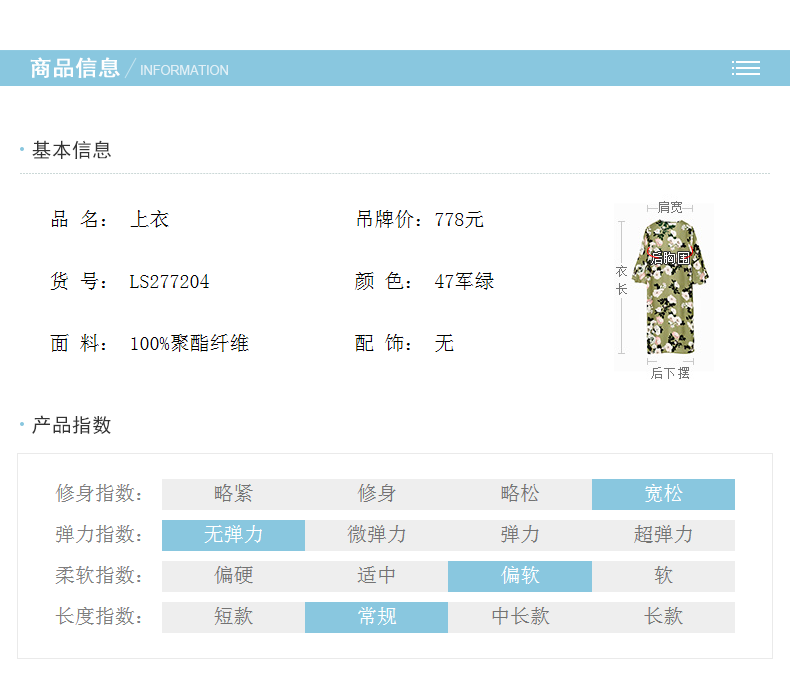Choose 略松 in the fit index row
Viewport: 790px width, 674px height.
tap(520, 494)
